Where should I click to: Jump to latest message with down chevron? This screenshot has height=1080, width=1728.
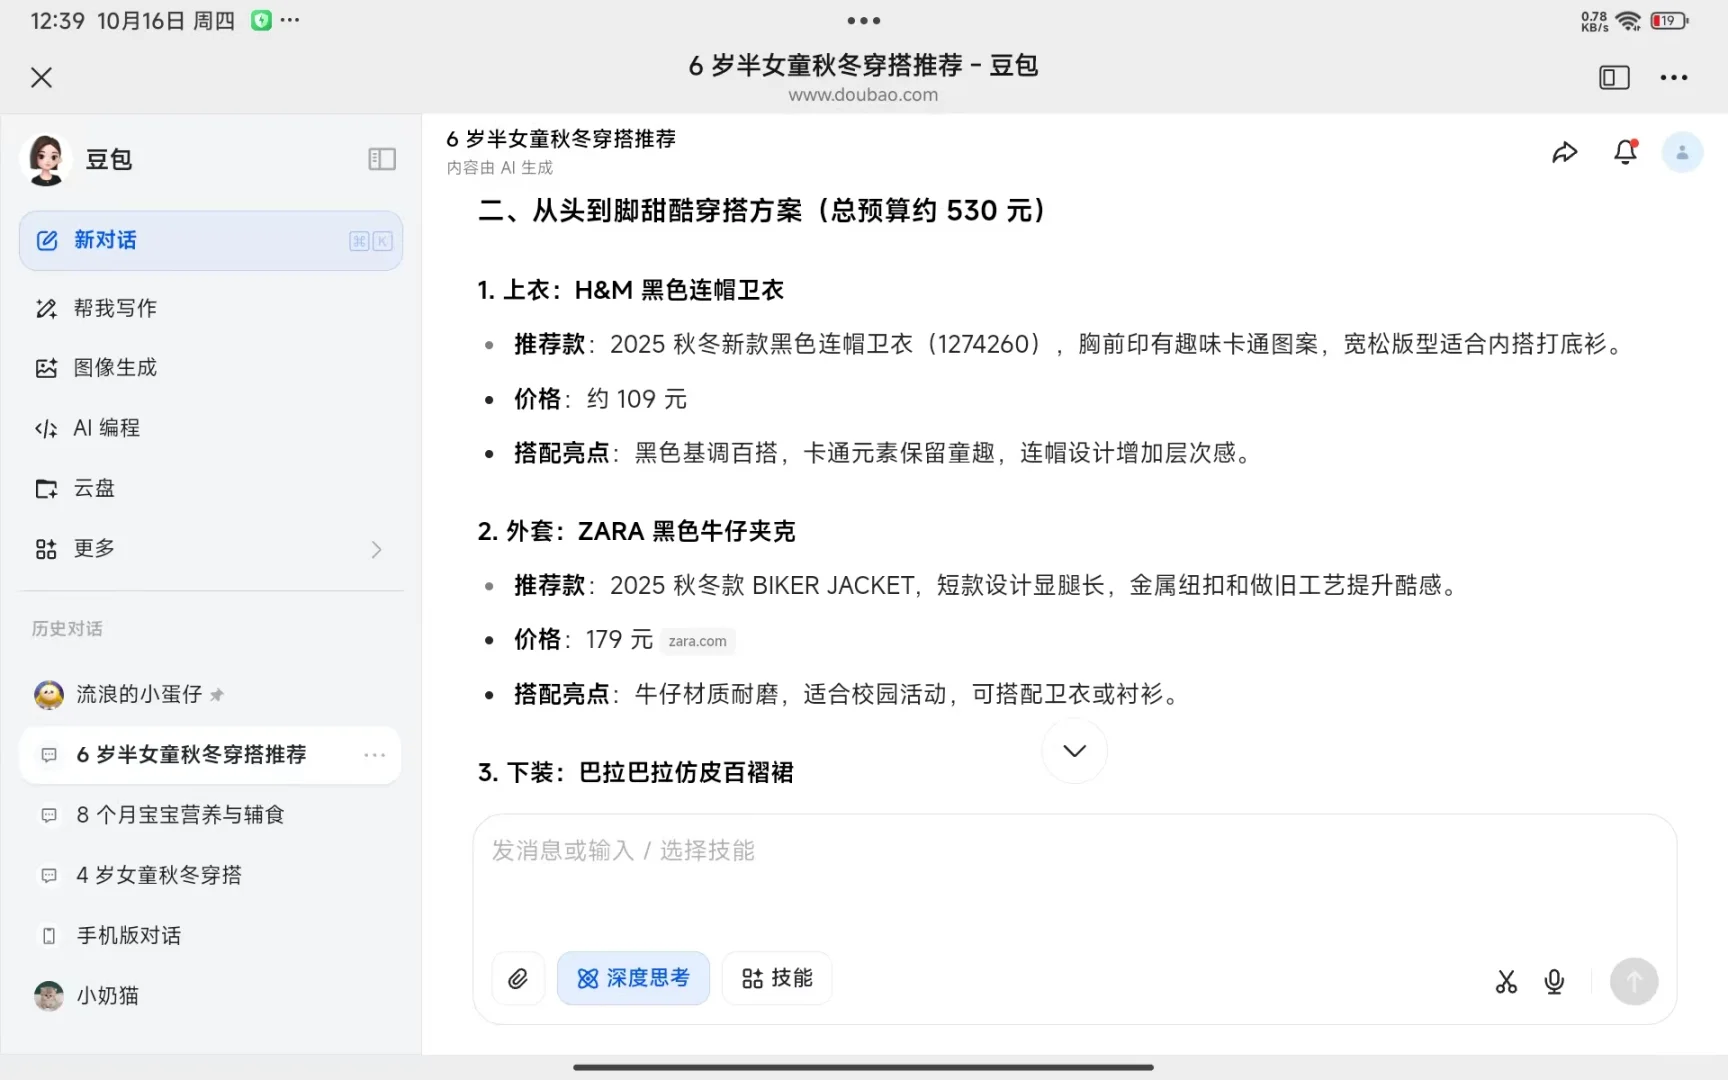tap(1074, 751)
